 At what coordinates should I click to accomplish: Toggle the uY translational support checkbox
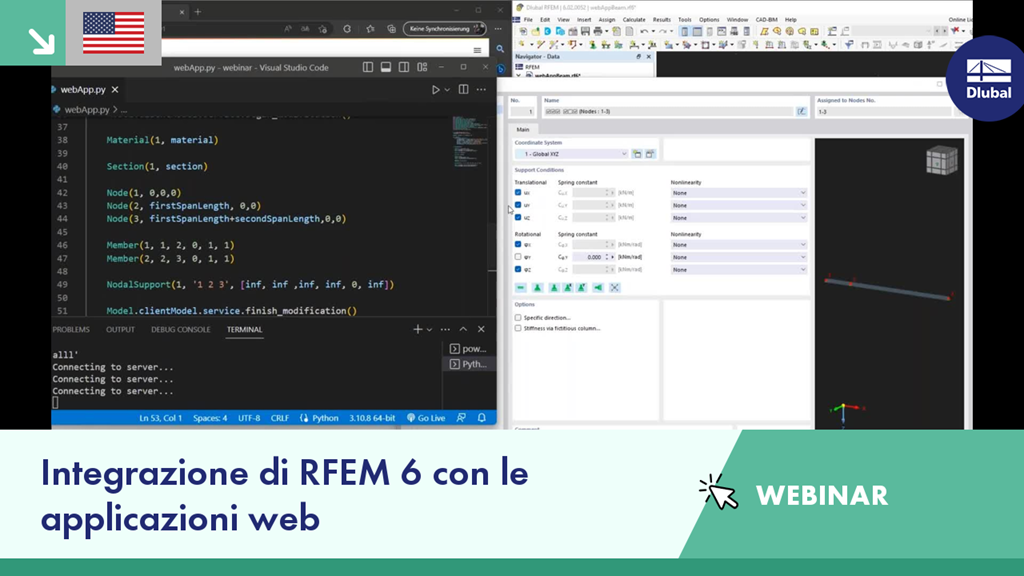click(x=518, y=205)
